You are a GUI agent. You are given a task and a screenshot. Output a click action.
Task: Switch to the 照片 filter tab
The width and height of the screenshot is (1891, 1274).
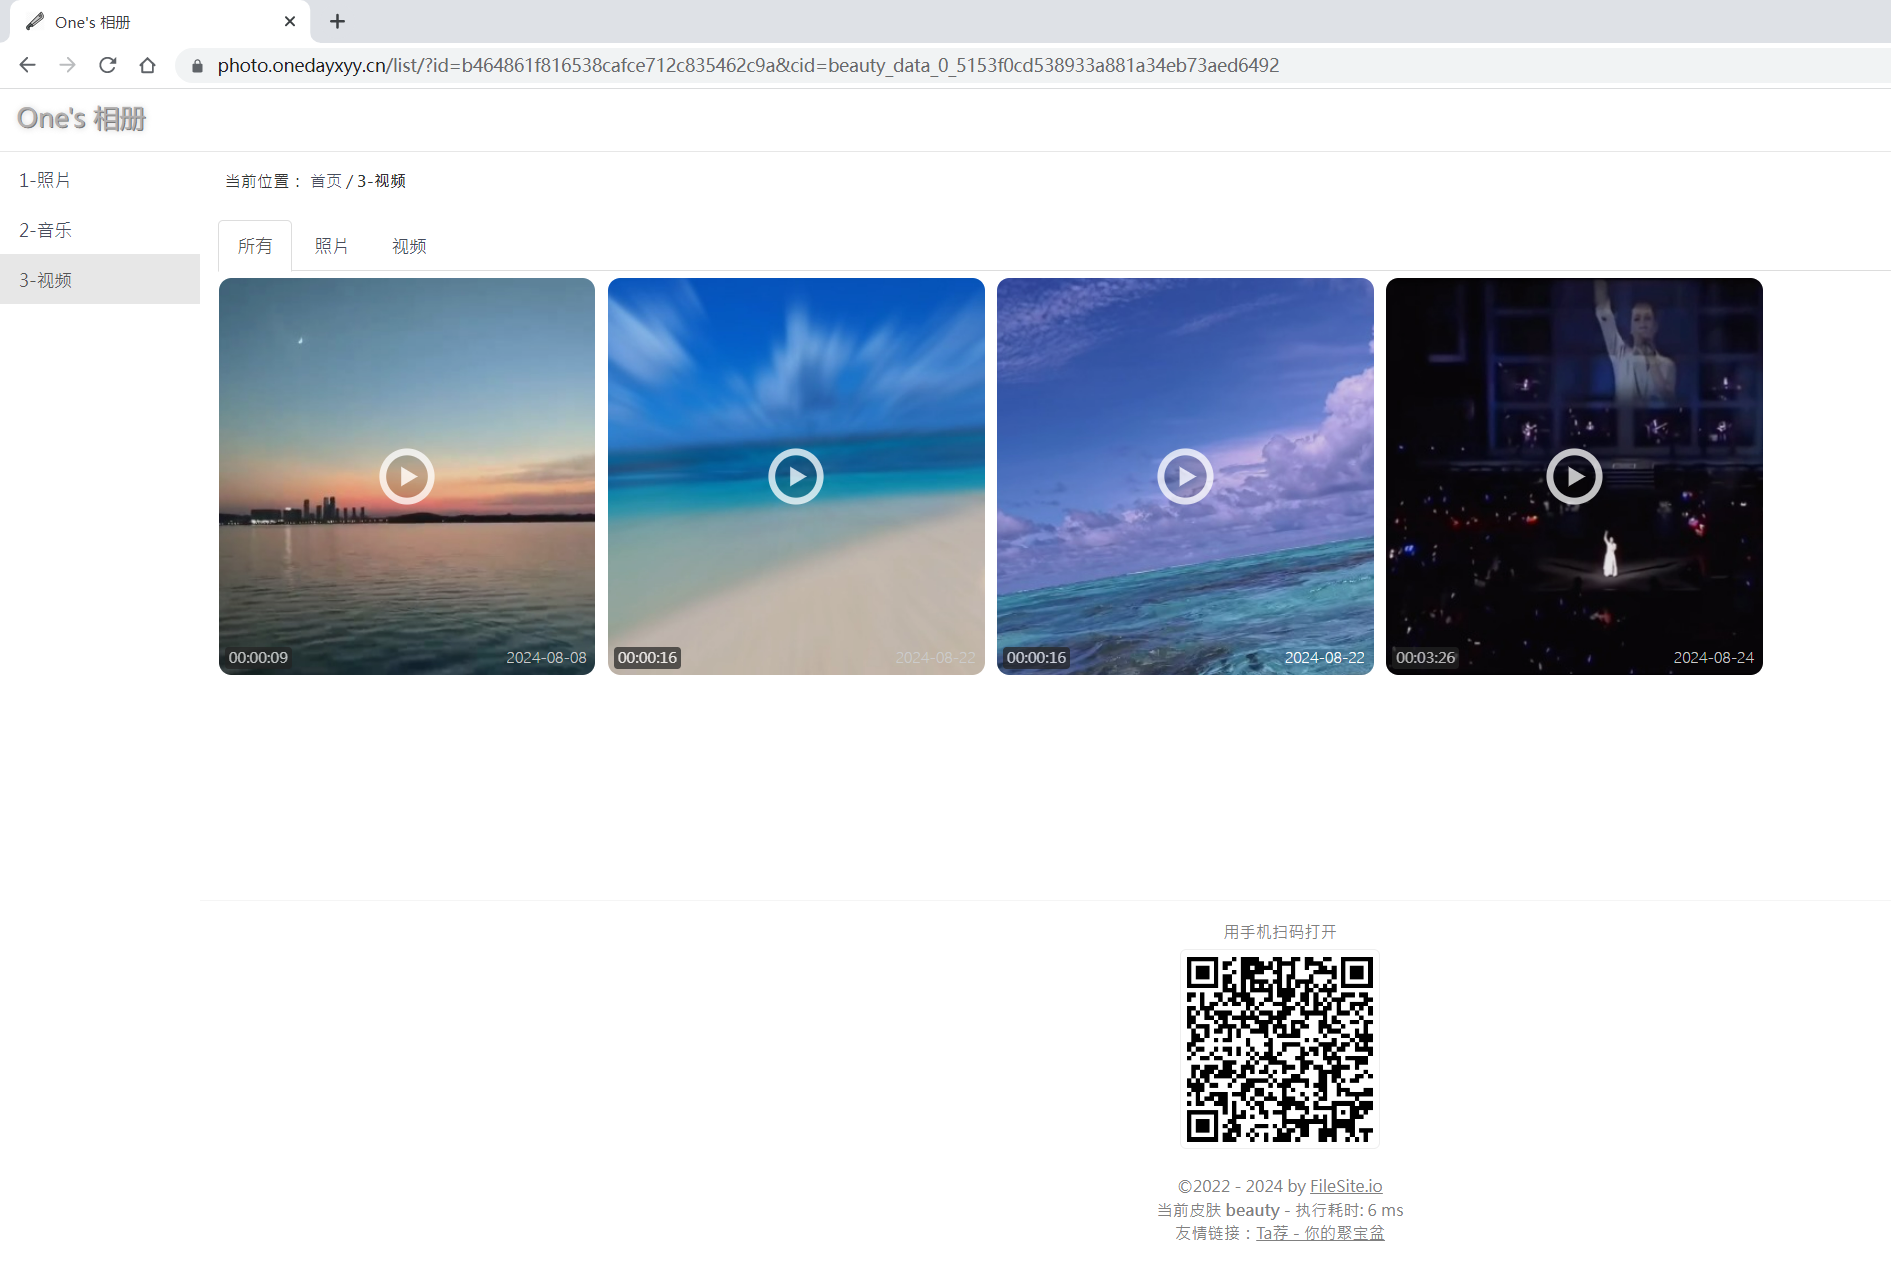[331, 246]
